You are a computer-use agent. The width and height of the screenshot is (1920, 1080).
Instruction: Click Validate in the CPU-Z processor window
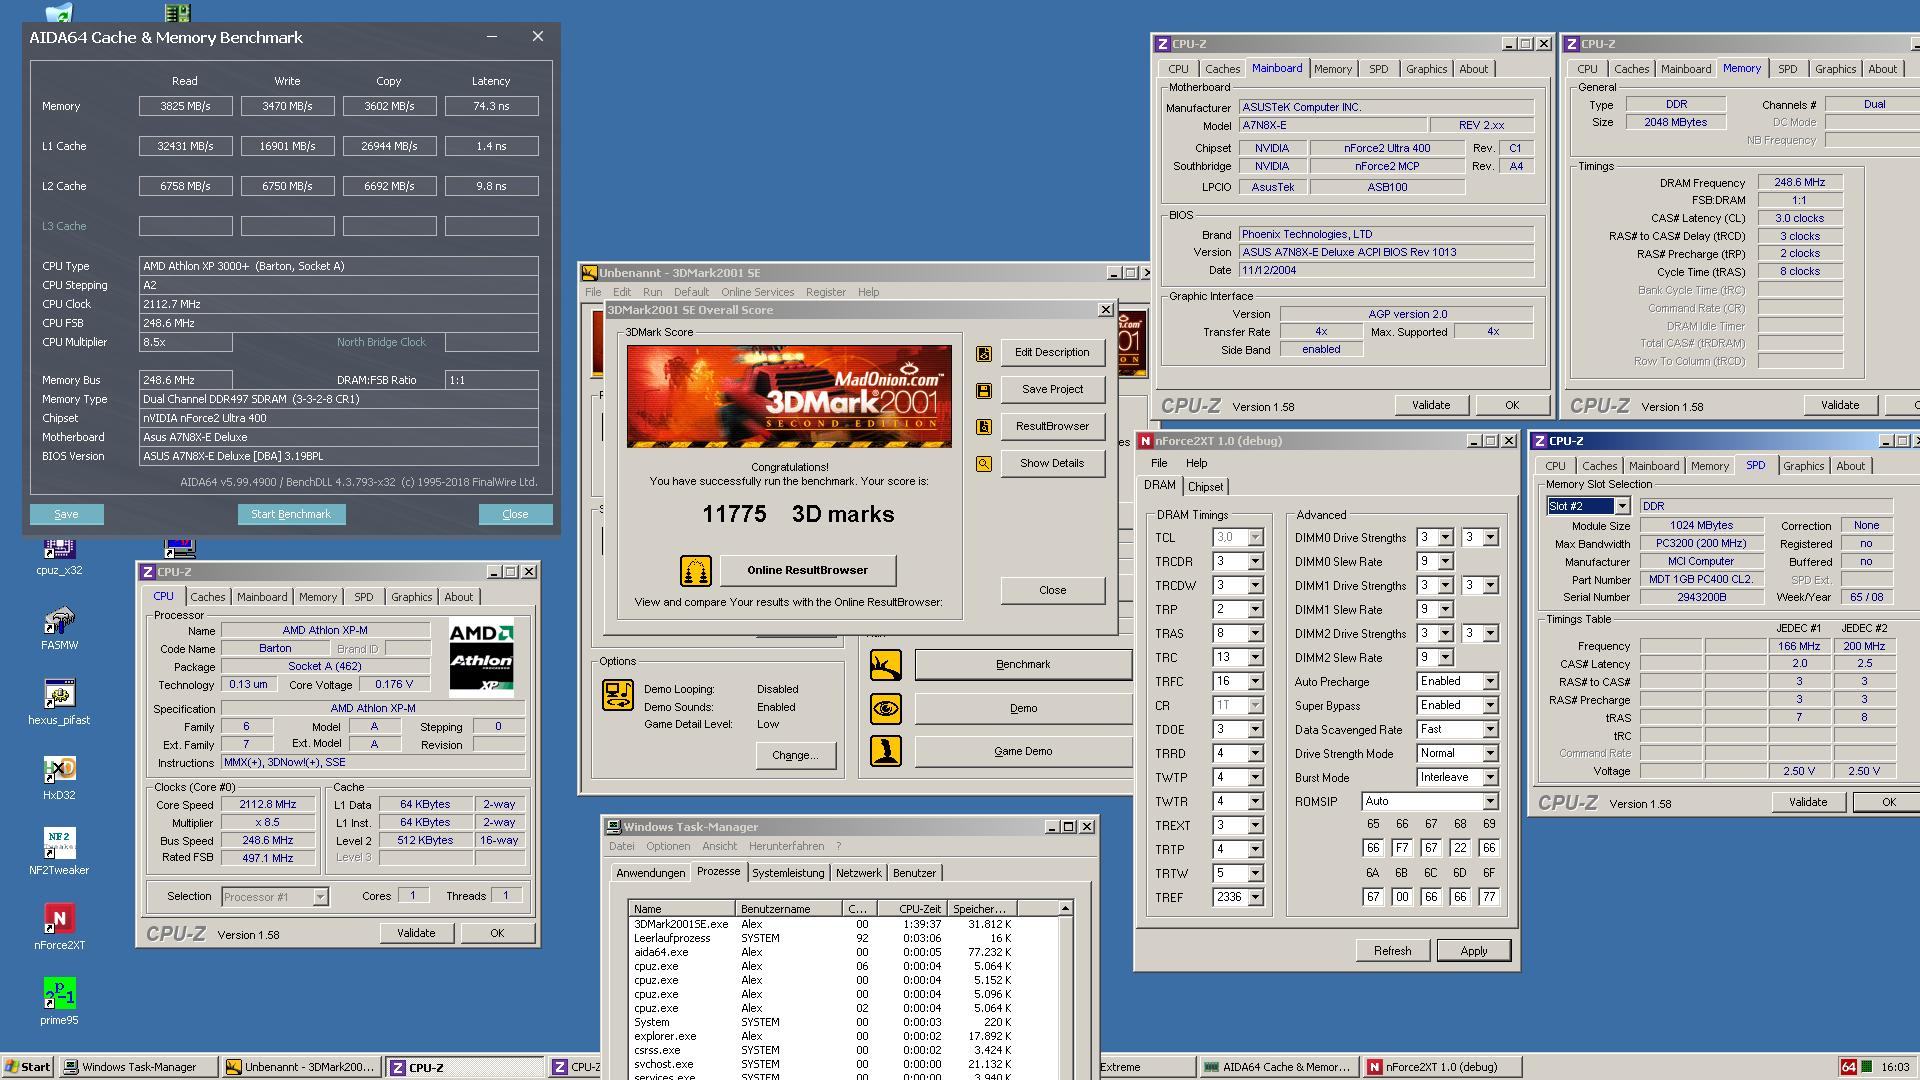[415, 934]
